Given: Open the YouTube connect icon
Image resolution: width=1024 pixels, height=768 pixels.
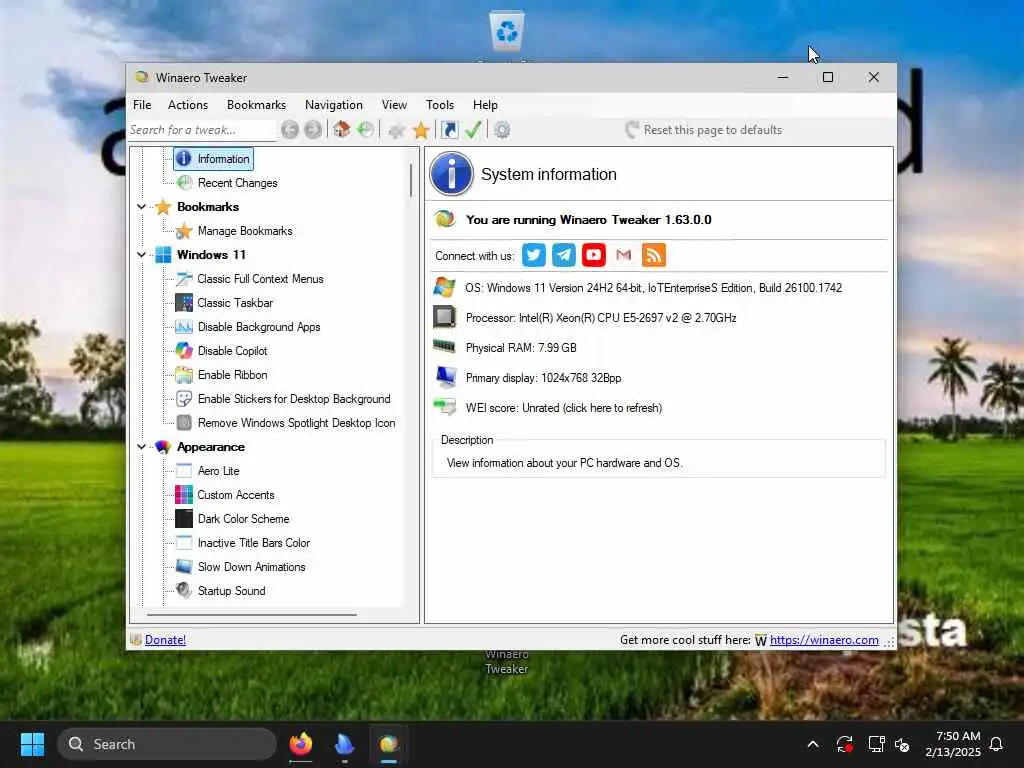Looking at the screenshot, I should [594, 255].
